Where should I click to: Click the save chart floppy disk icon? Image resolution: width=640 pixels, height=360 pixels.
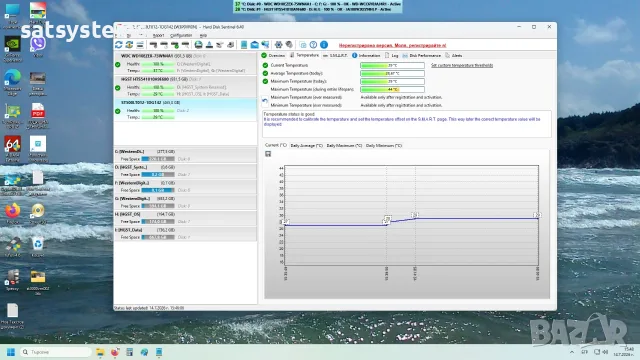(268, 154)
